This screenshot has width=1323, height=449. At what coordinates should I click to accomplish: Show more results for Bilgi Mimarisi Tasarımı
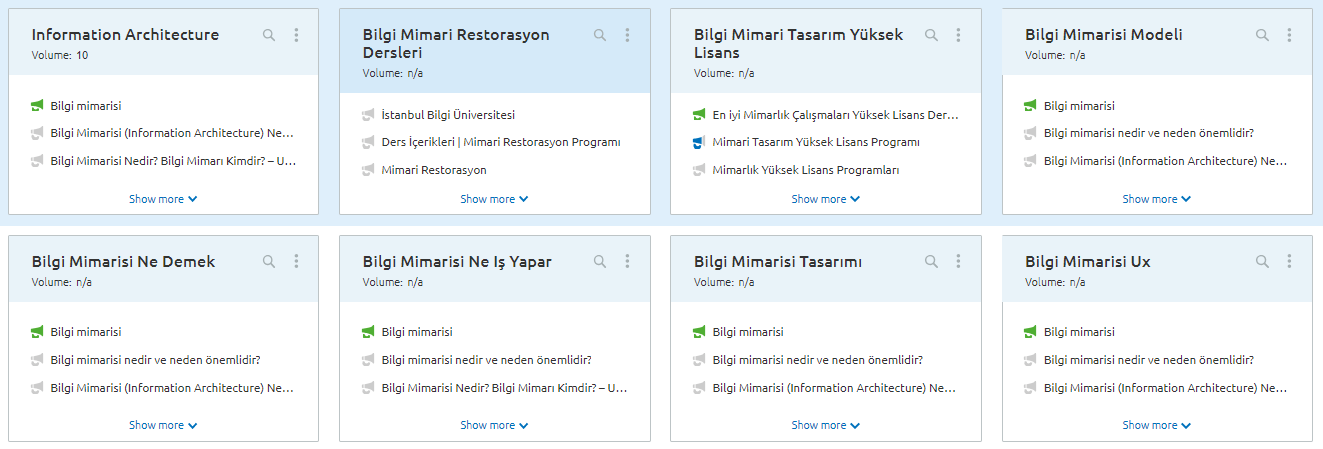[825, 425]
